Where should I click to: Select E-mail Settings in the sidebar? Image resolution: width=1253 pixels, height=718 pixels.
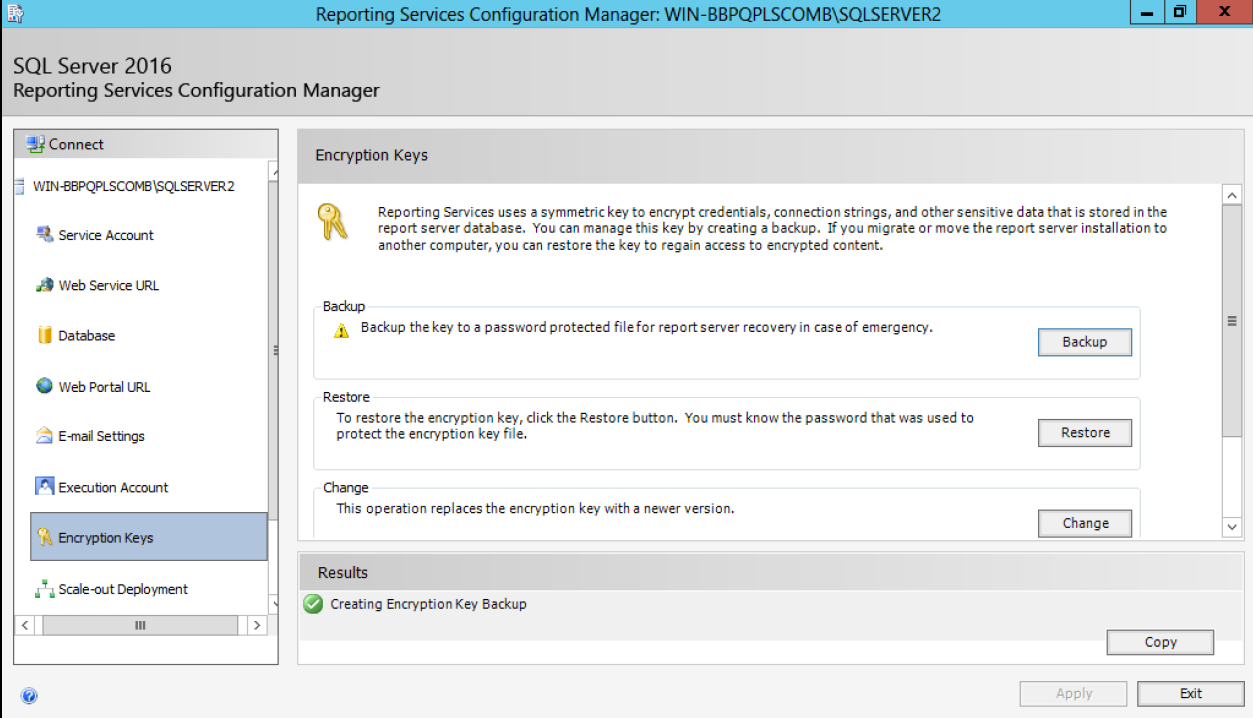[x=101, y=436]
